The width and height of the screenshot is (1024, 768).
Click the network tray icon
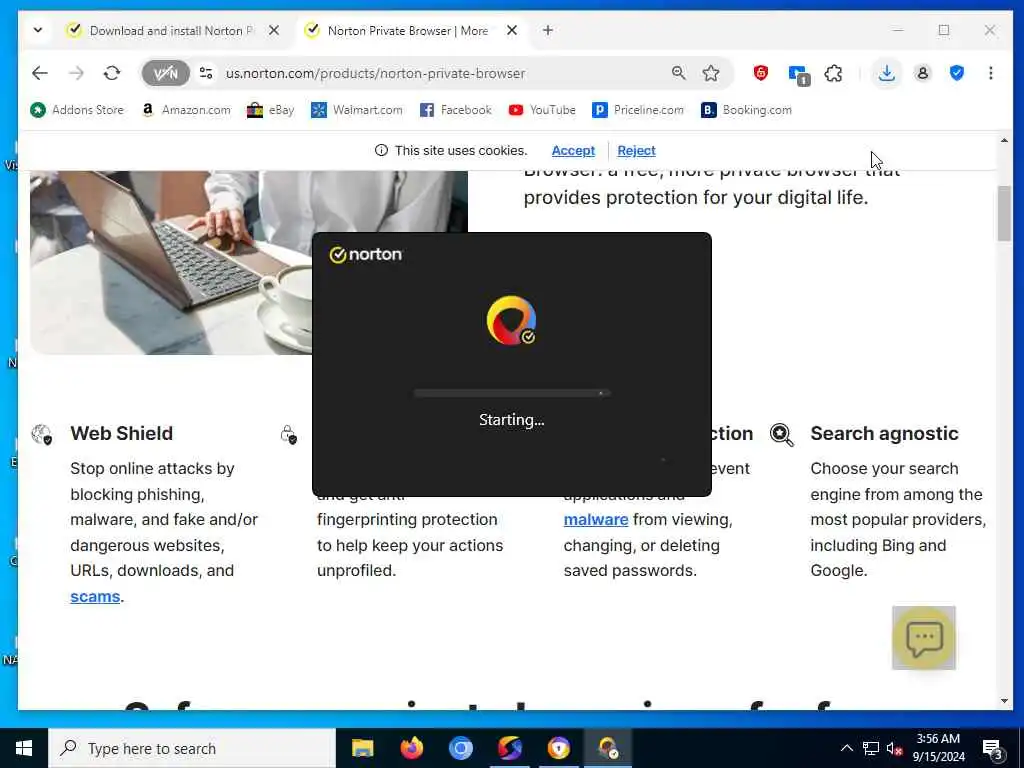click(x=871, y=748)
